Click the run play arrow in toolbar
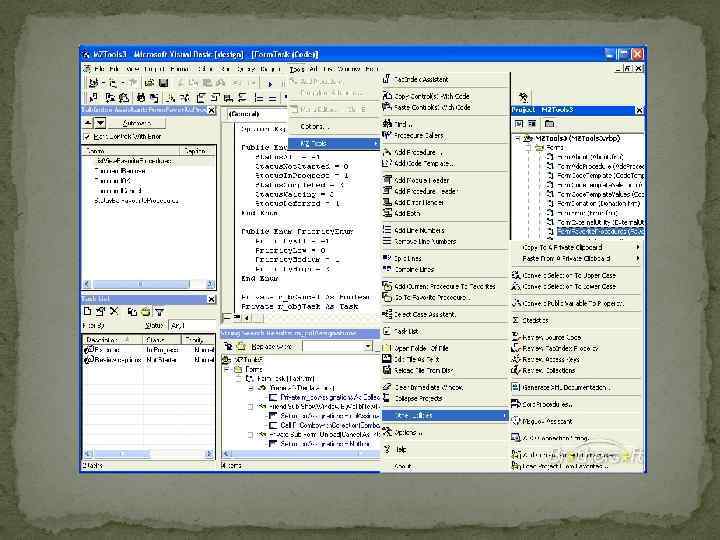720x540 pixels. (x=270, y=84)
